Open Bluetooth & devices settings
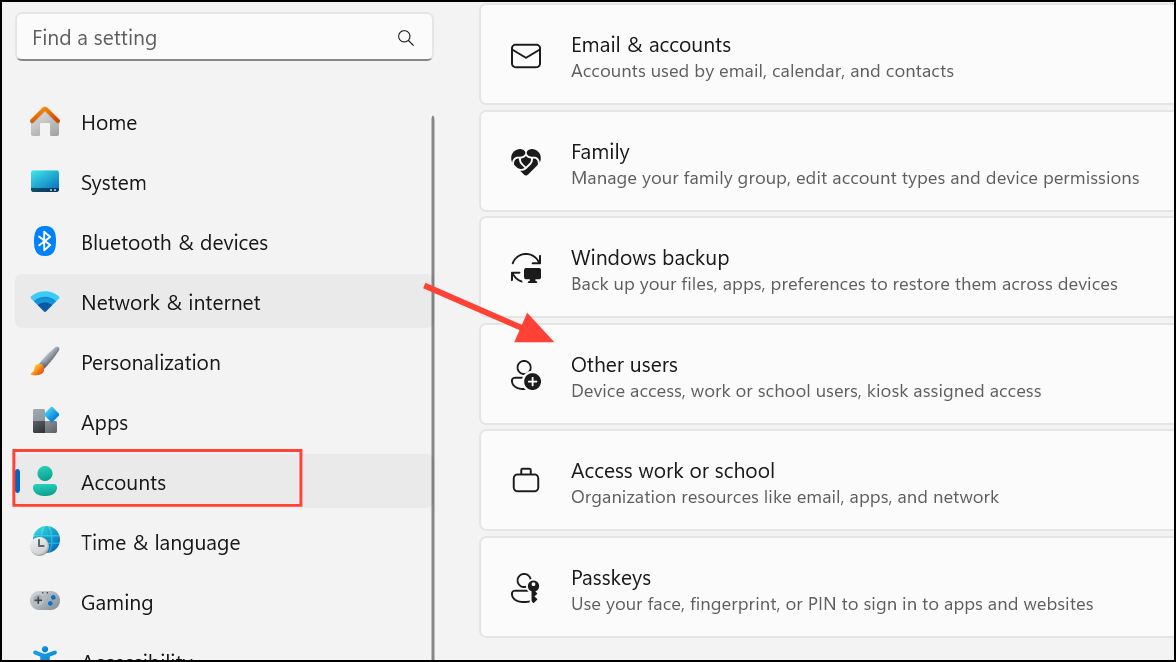 (224, 242)
